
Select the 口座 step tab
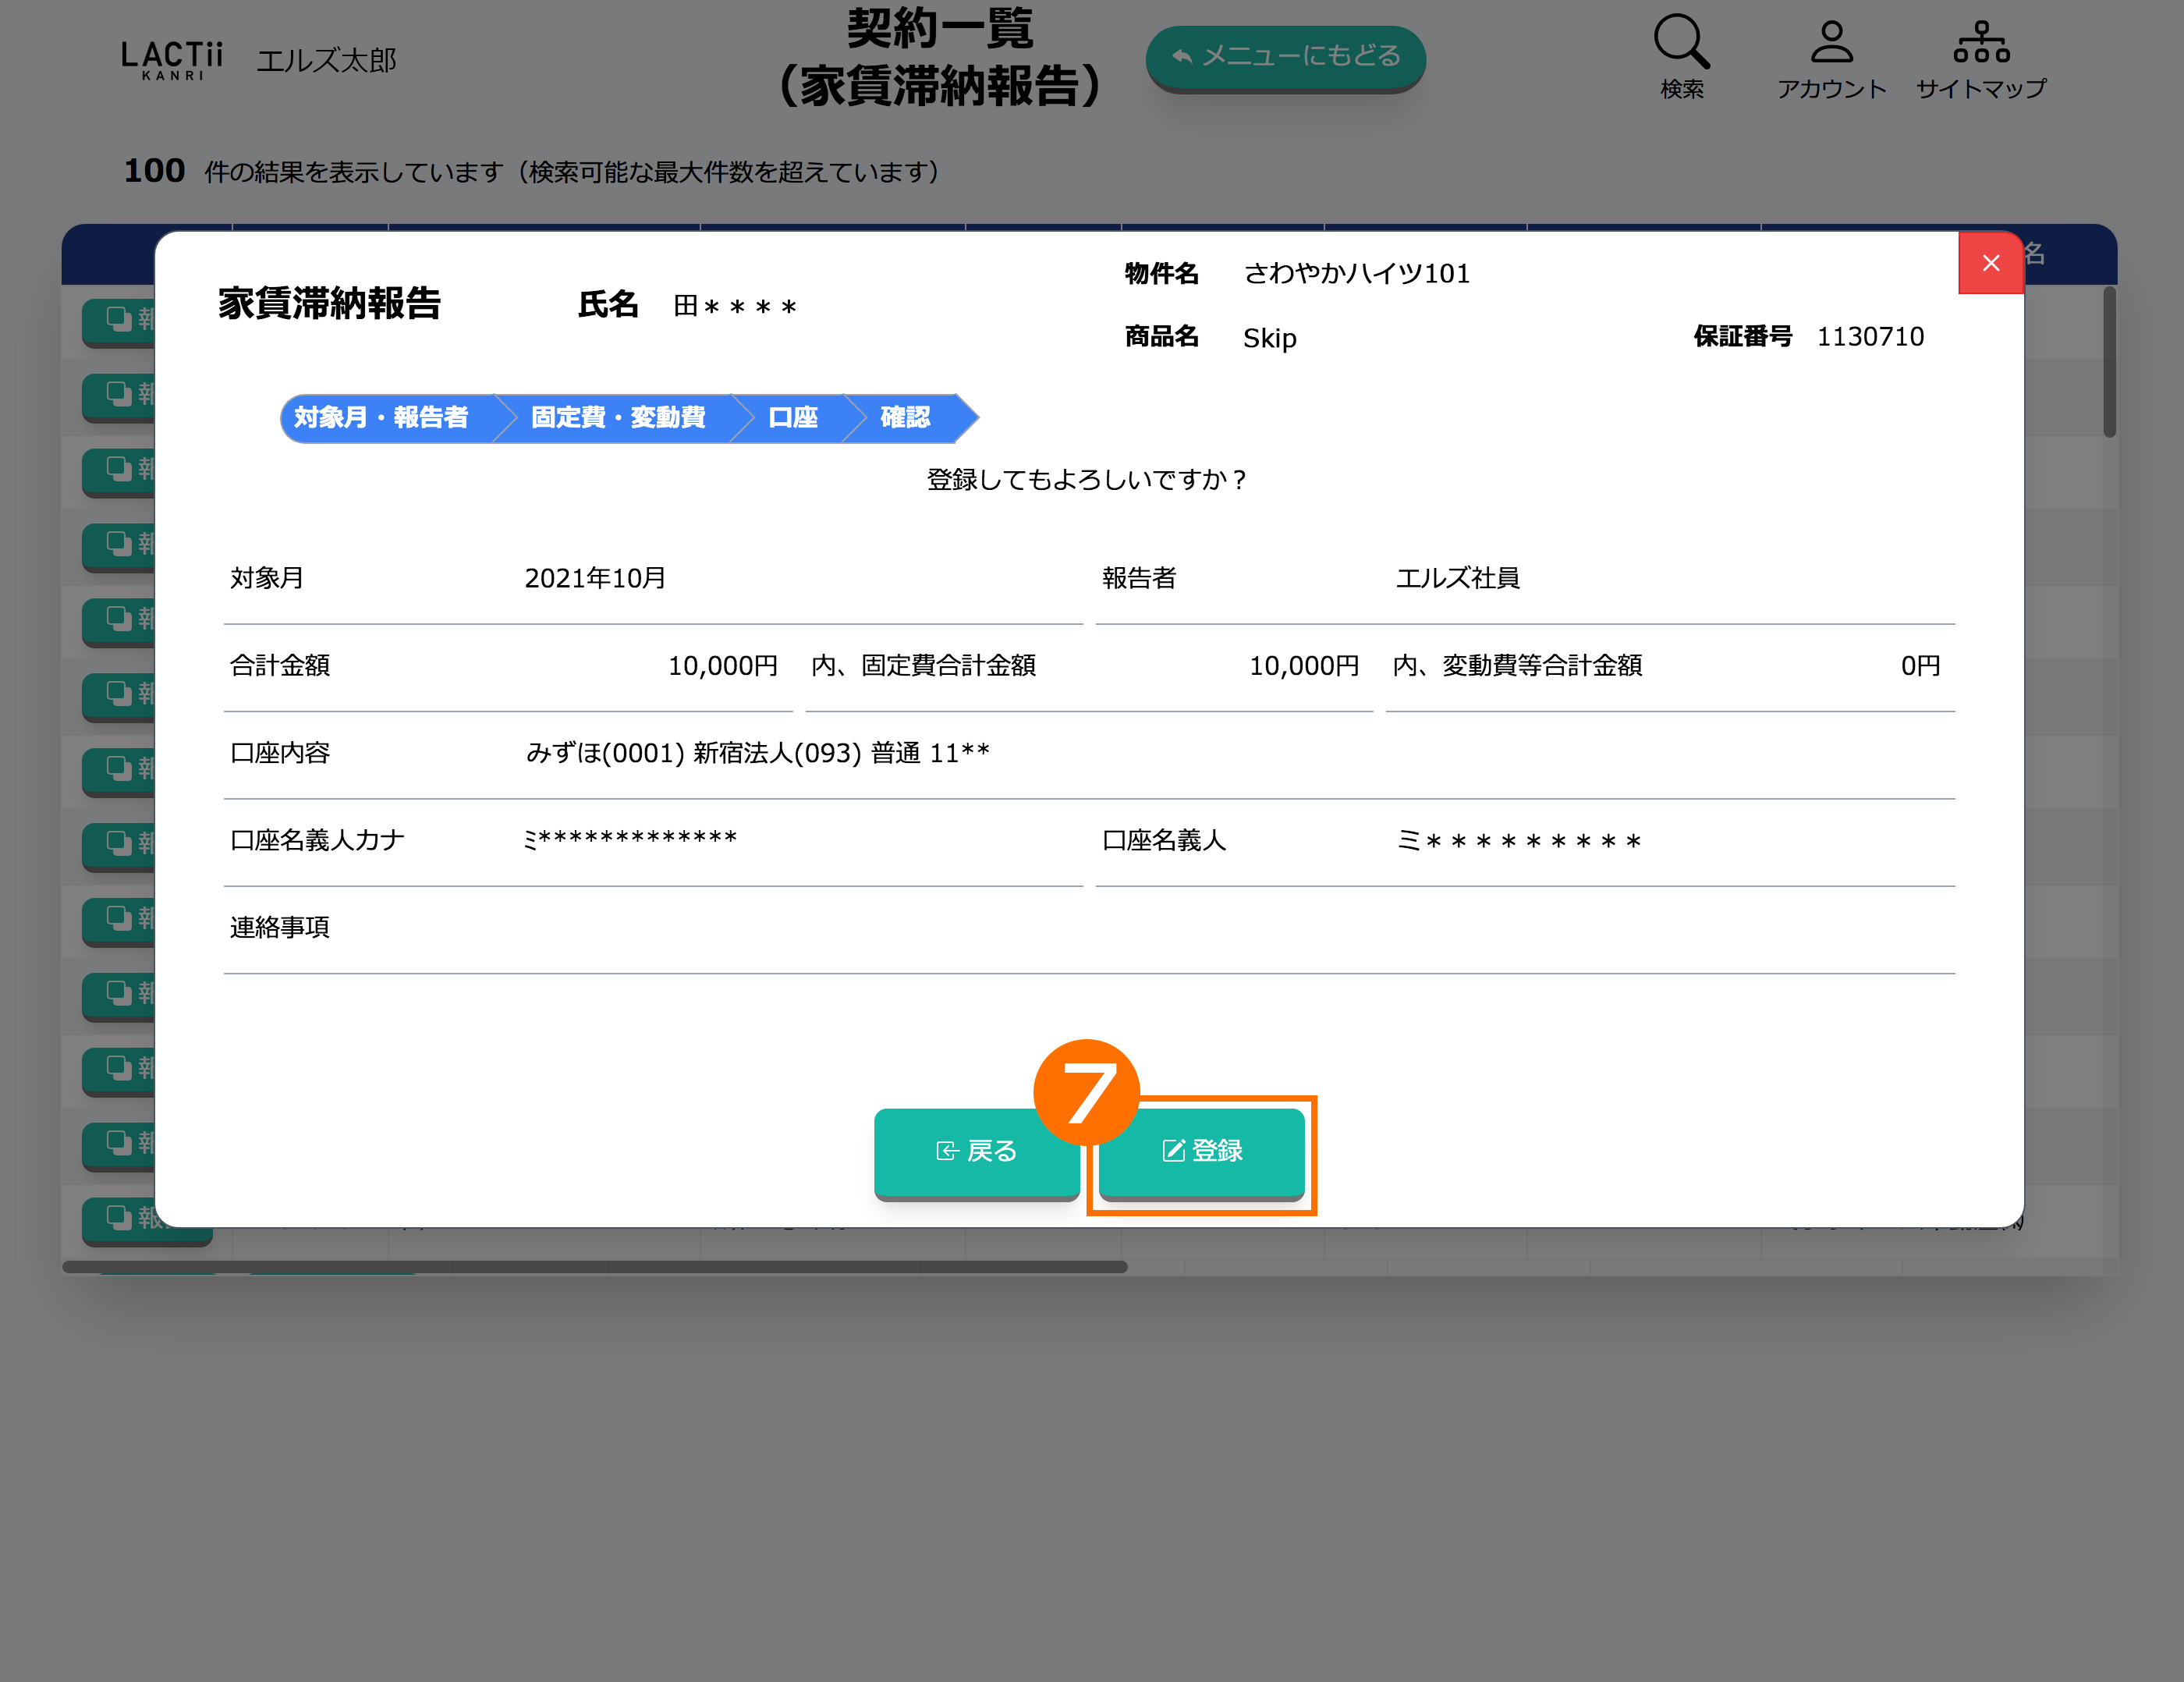793,417
